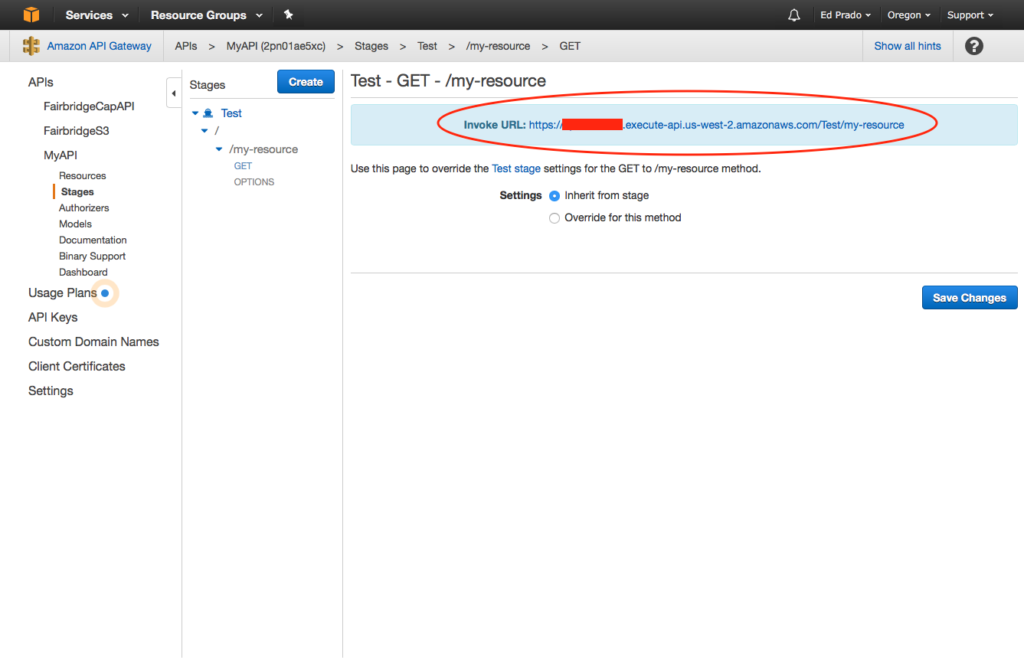Click the help question mark icon
This screenshot has width=1024, height=660.
click(x=974, y=46)
